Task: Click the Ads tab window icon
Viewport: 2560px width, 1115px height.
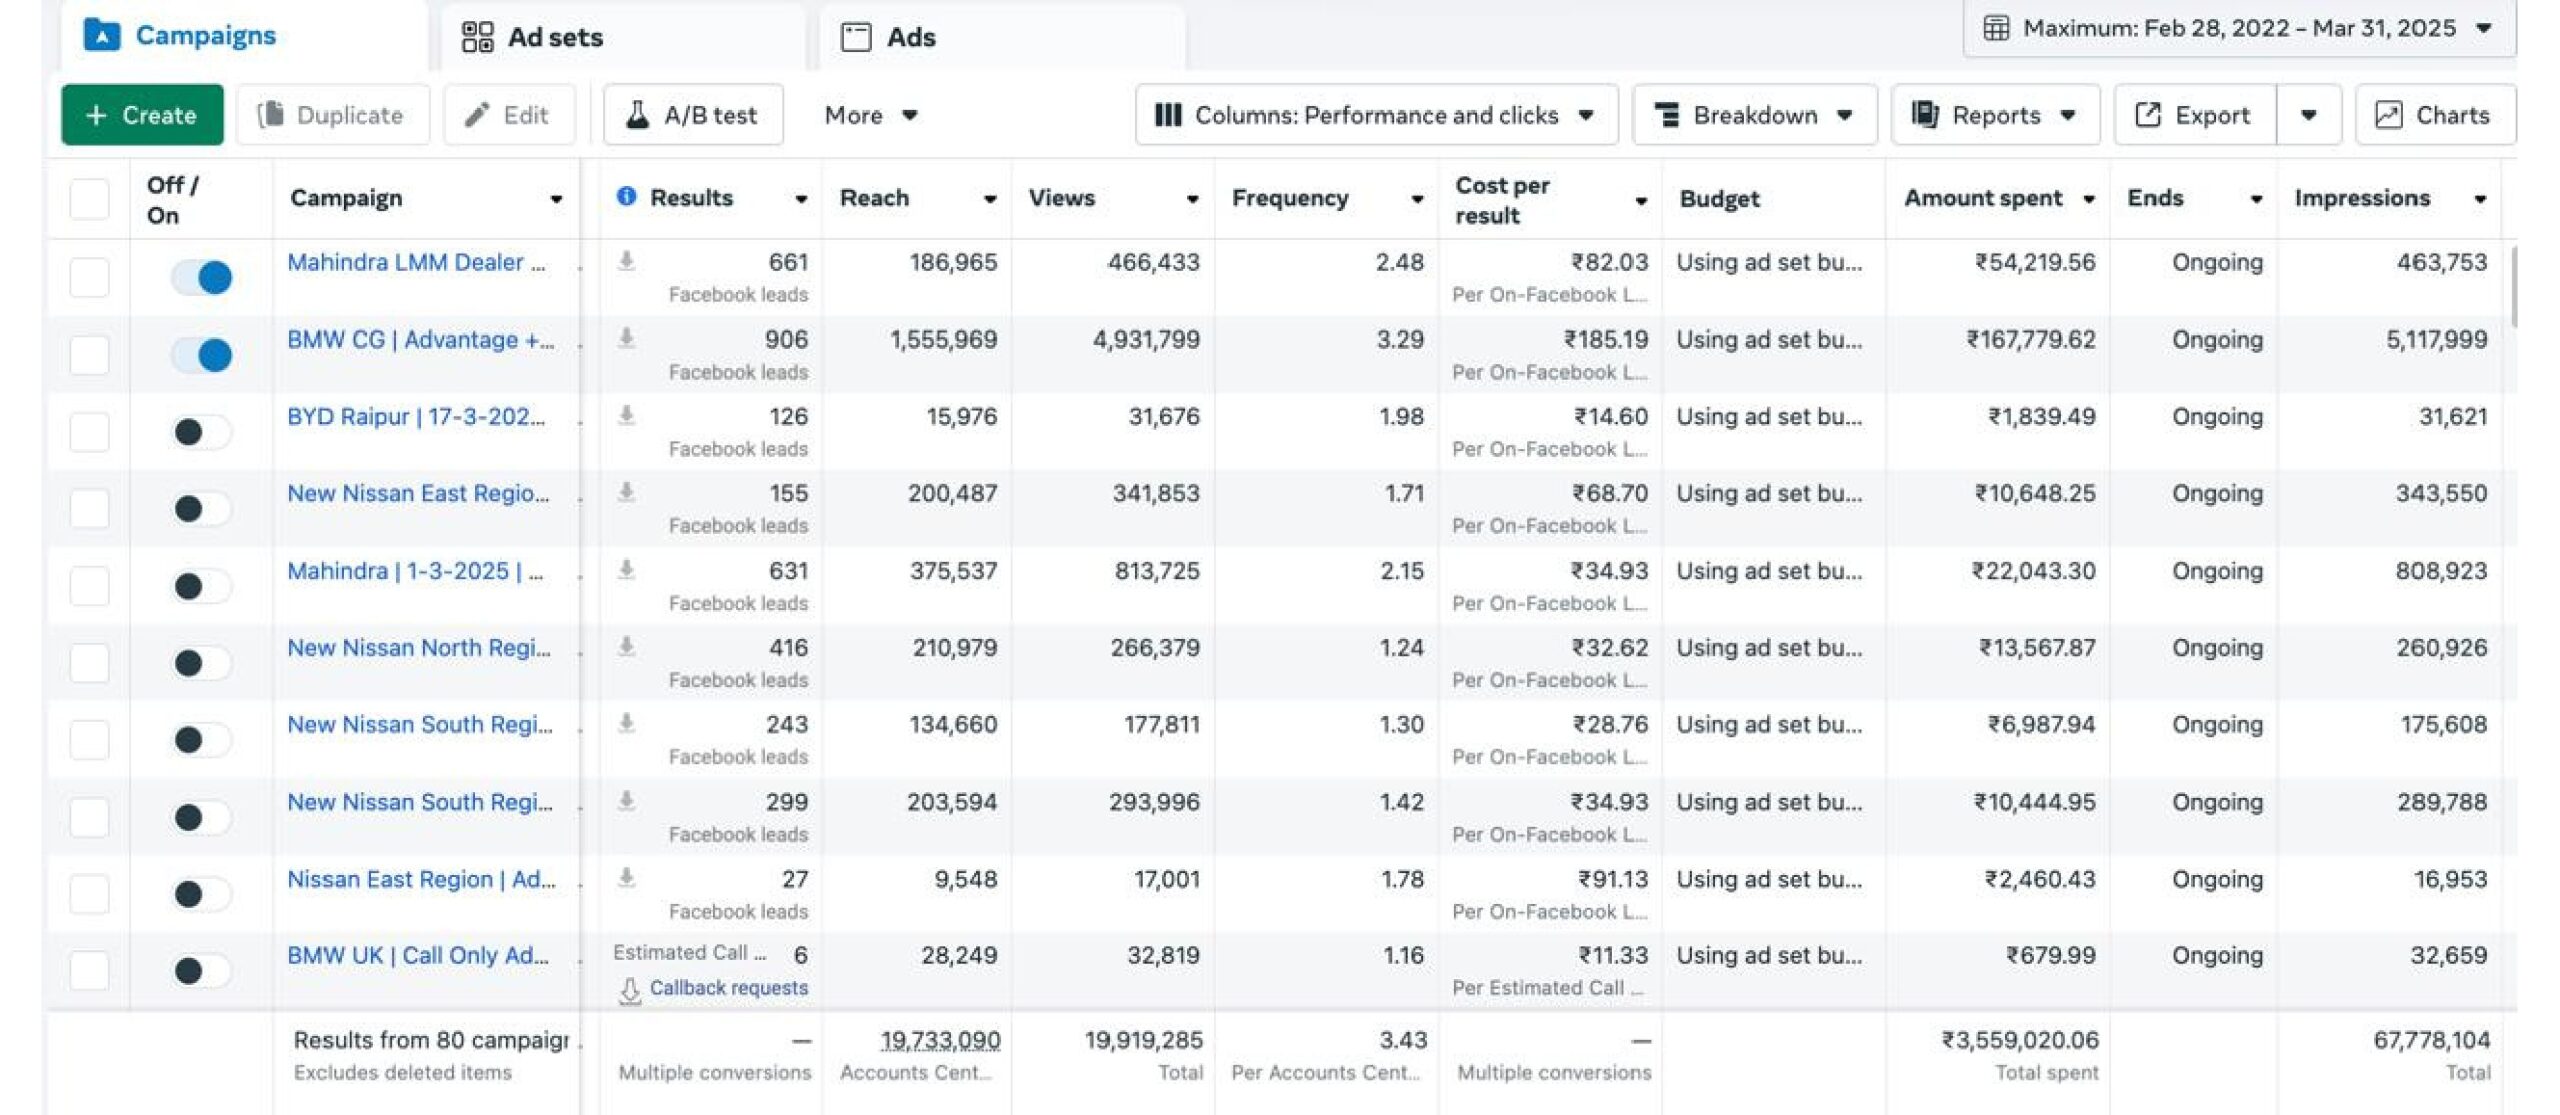Action: [x=856, y=37]
